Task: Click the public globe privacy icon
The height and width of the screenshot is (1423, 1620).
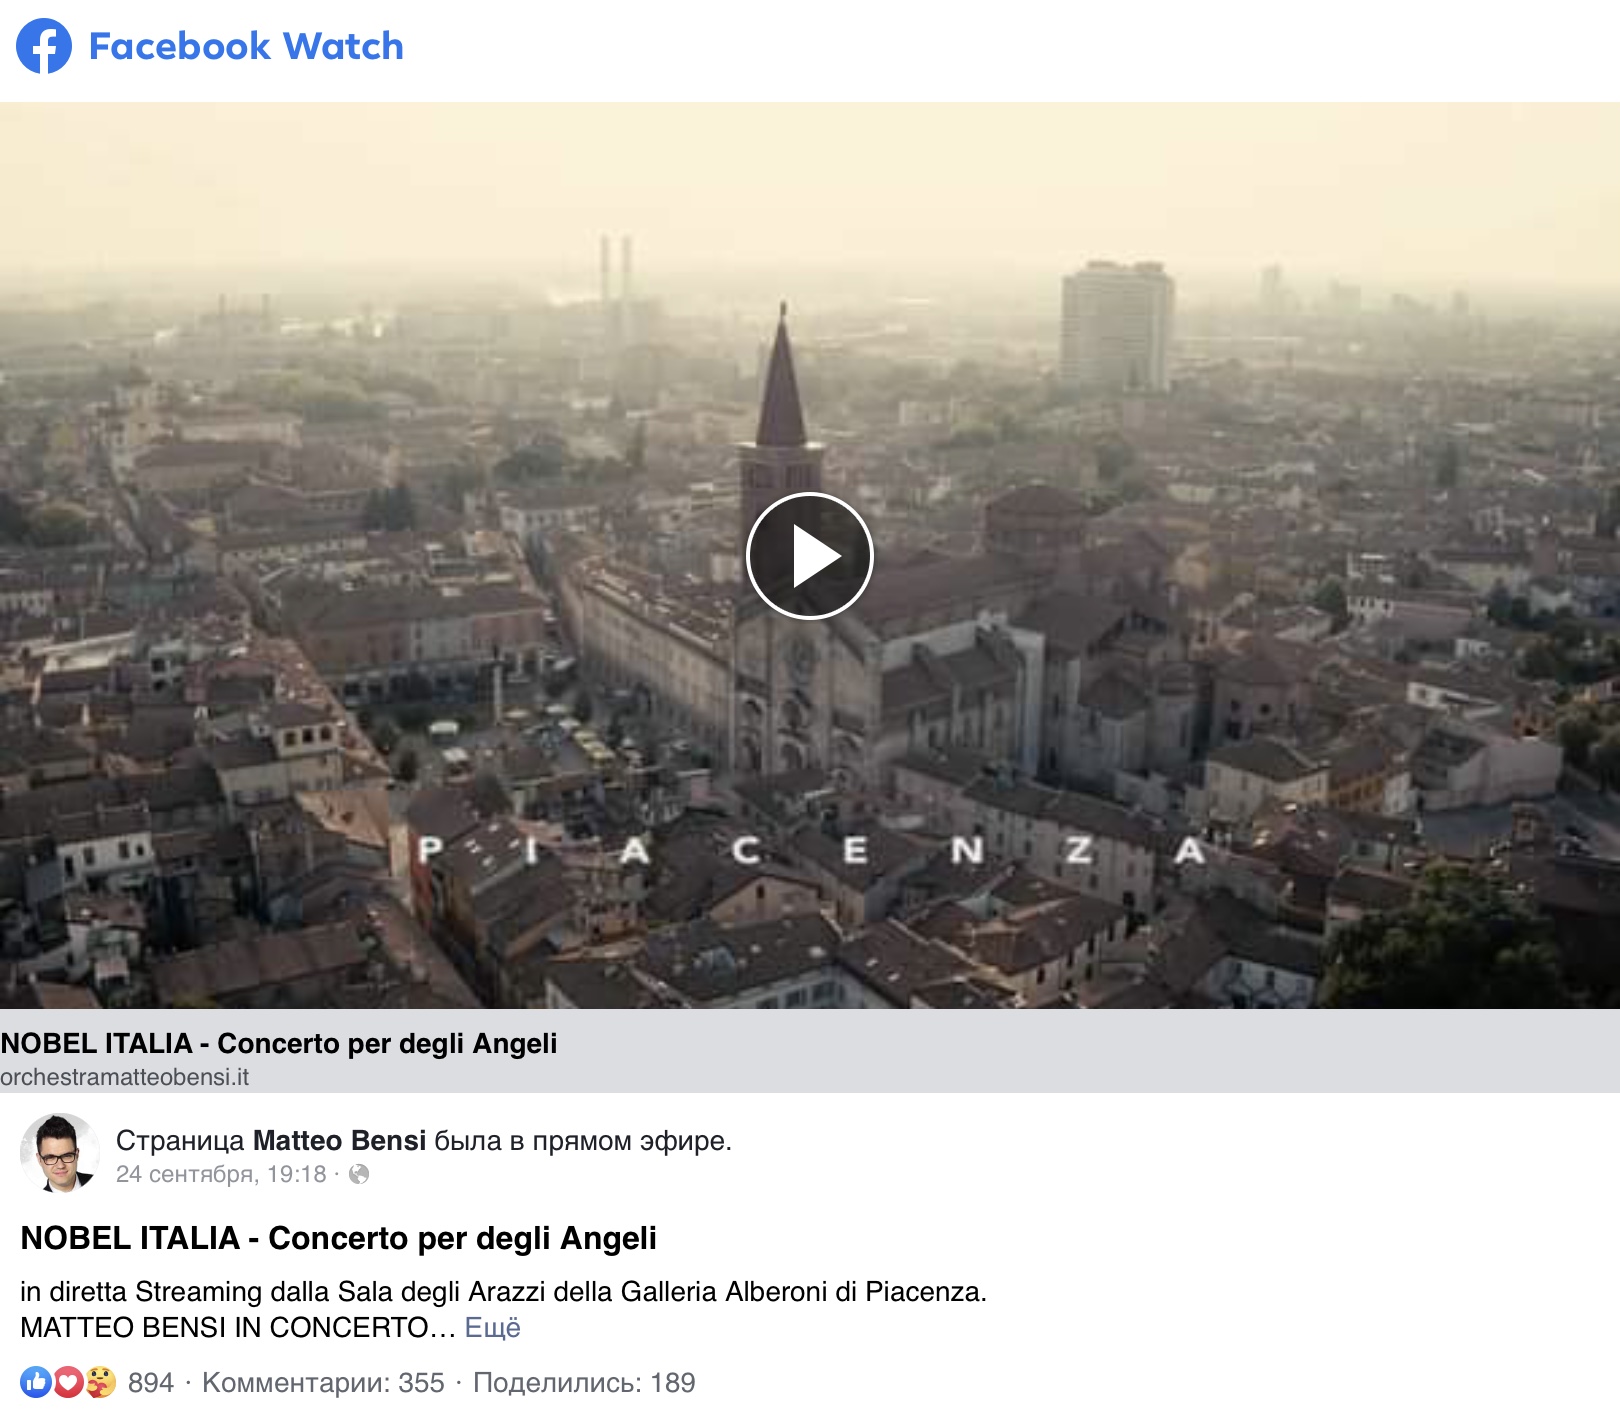Action: point(359,1174)
